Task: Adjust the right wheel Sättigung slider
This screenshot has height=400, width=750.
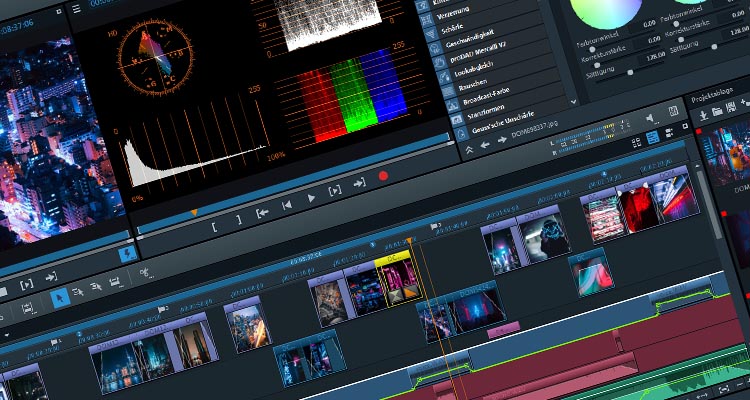Action: coord(712,47)
